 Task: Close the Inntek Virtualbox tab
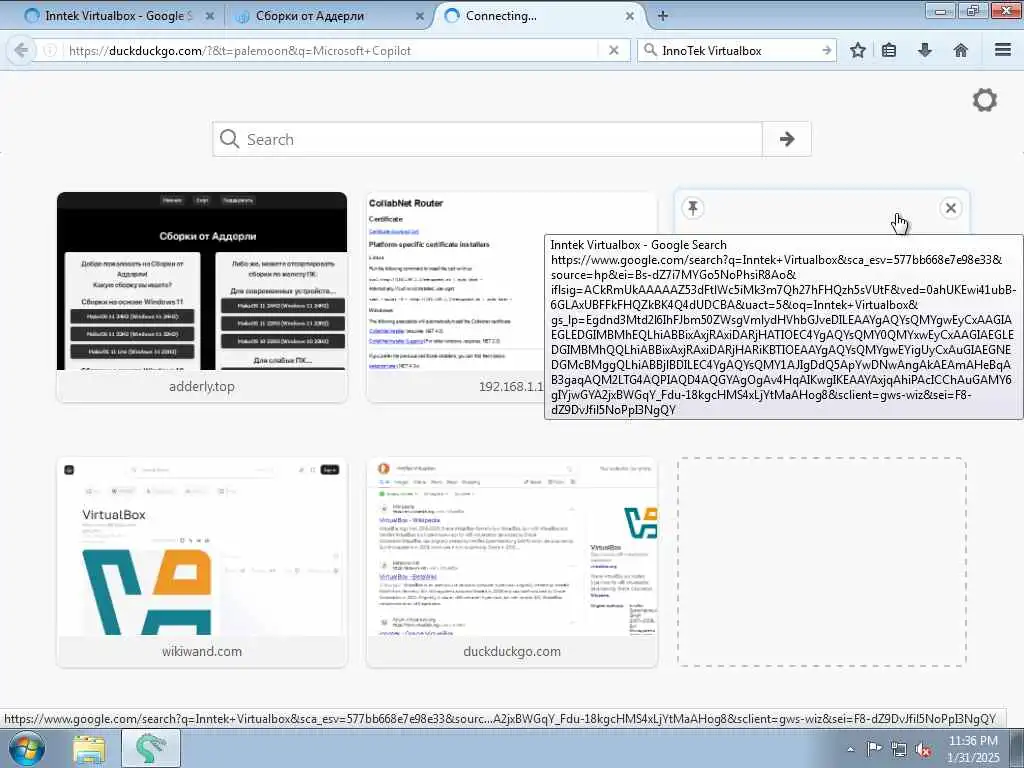[x=210, y=16]
